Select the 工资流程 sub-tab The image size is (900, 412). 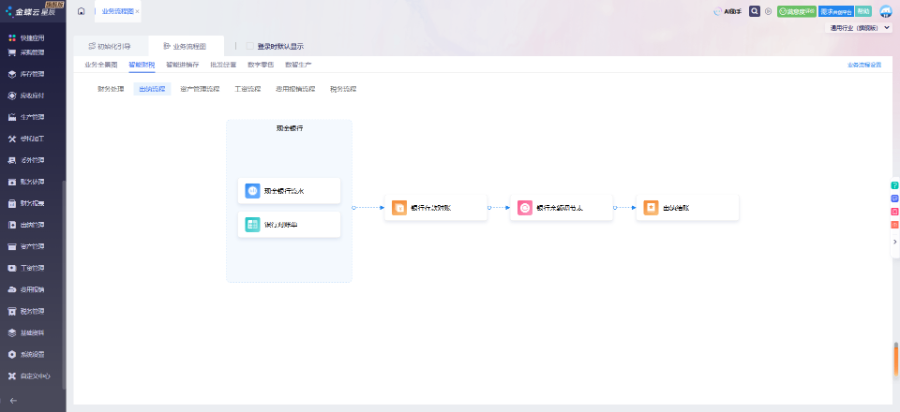[248, 89]
